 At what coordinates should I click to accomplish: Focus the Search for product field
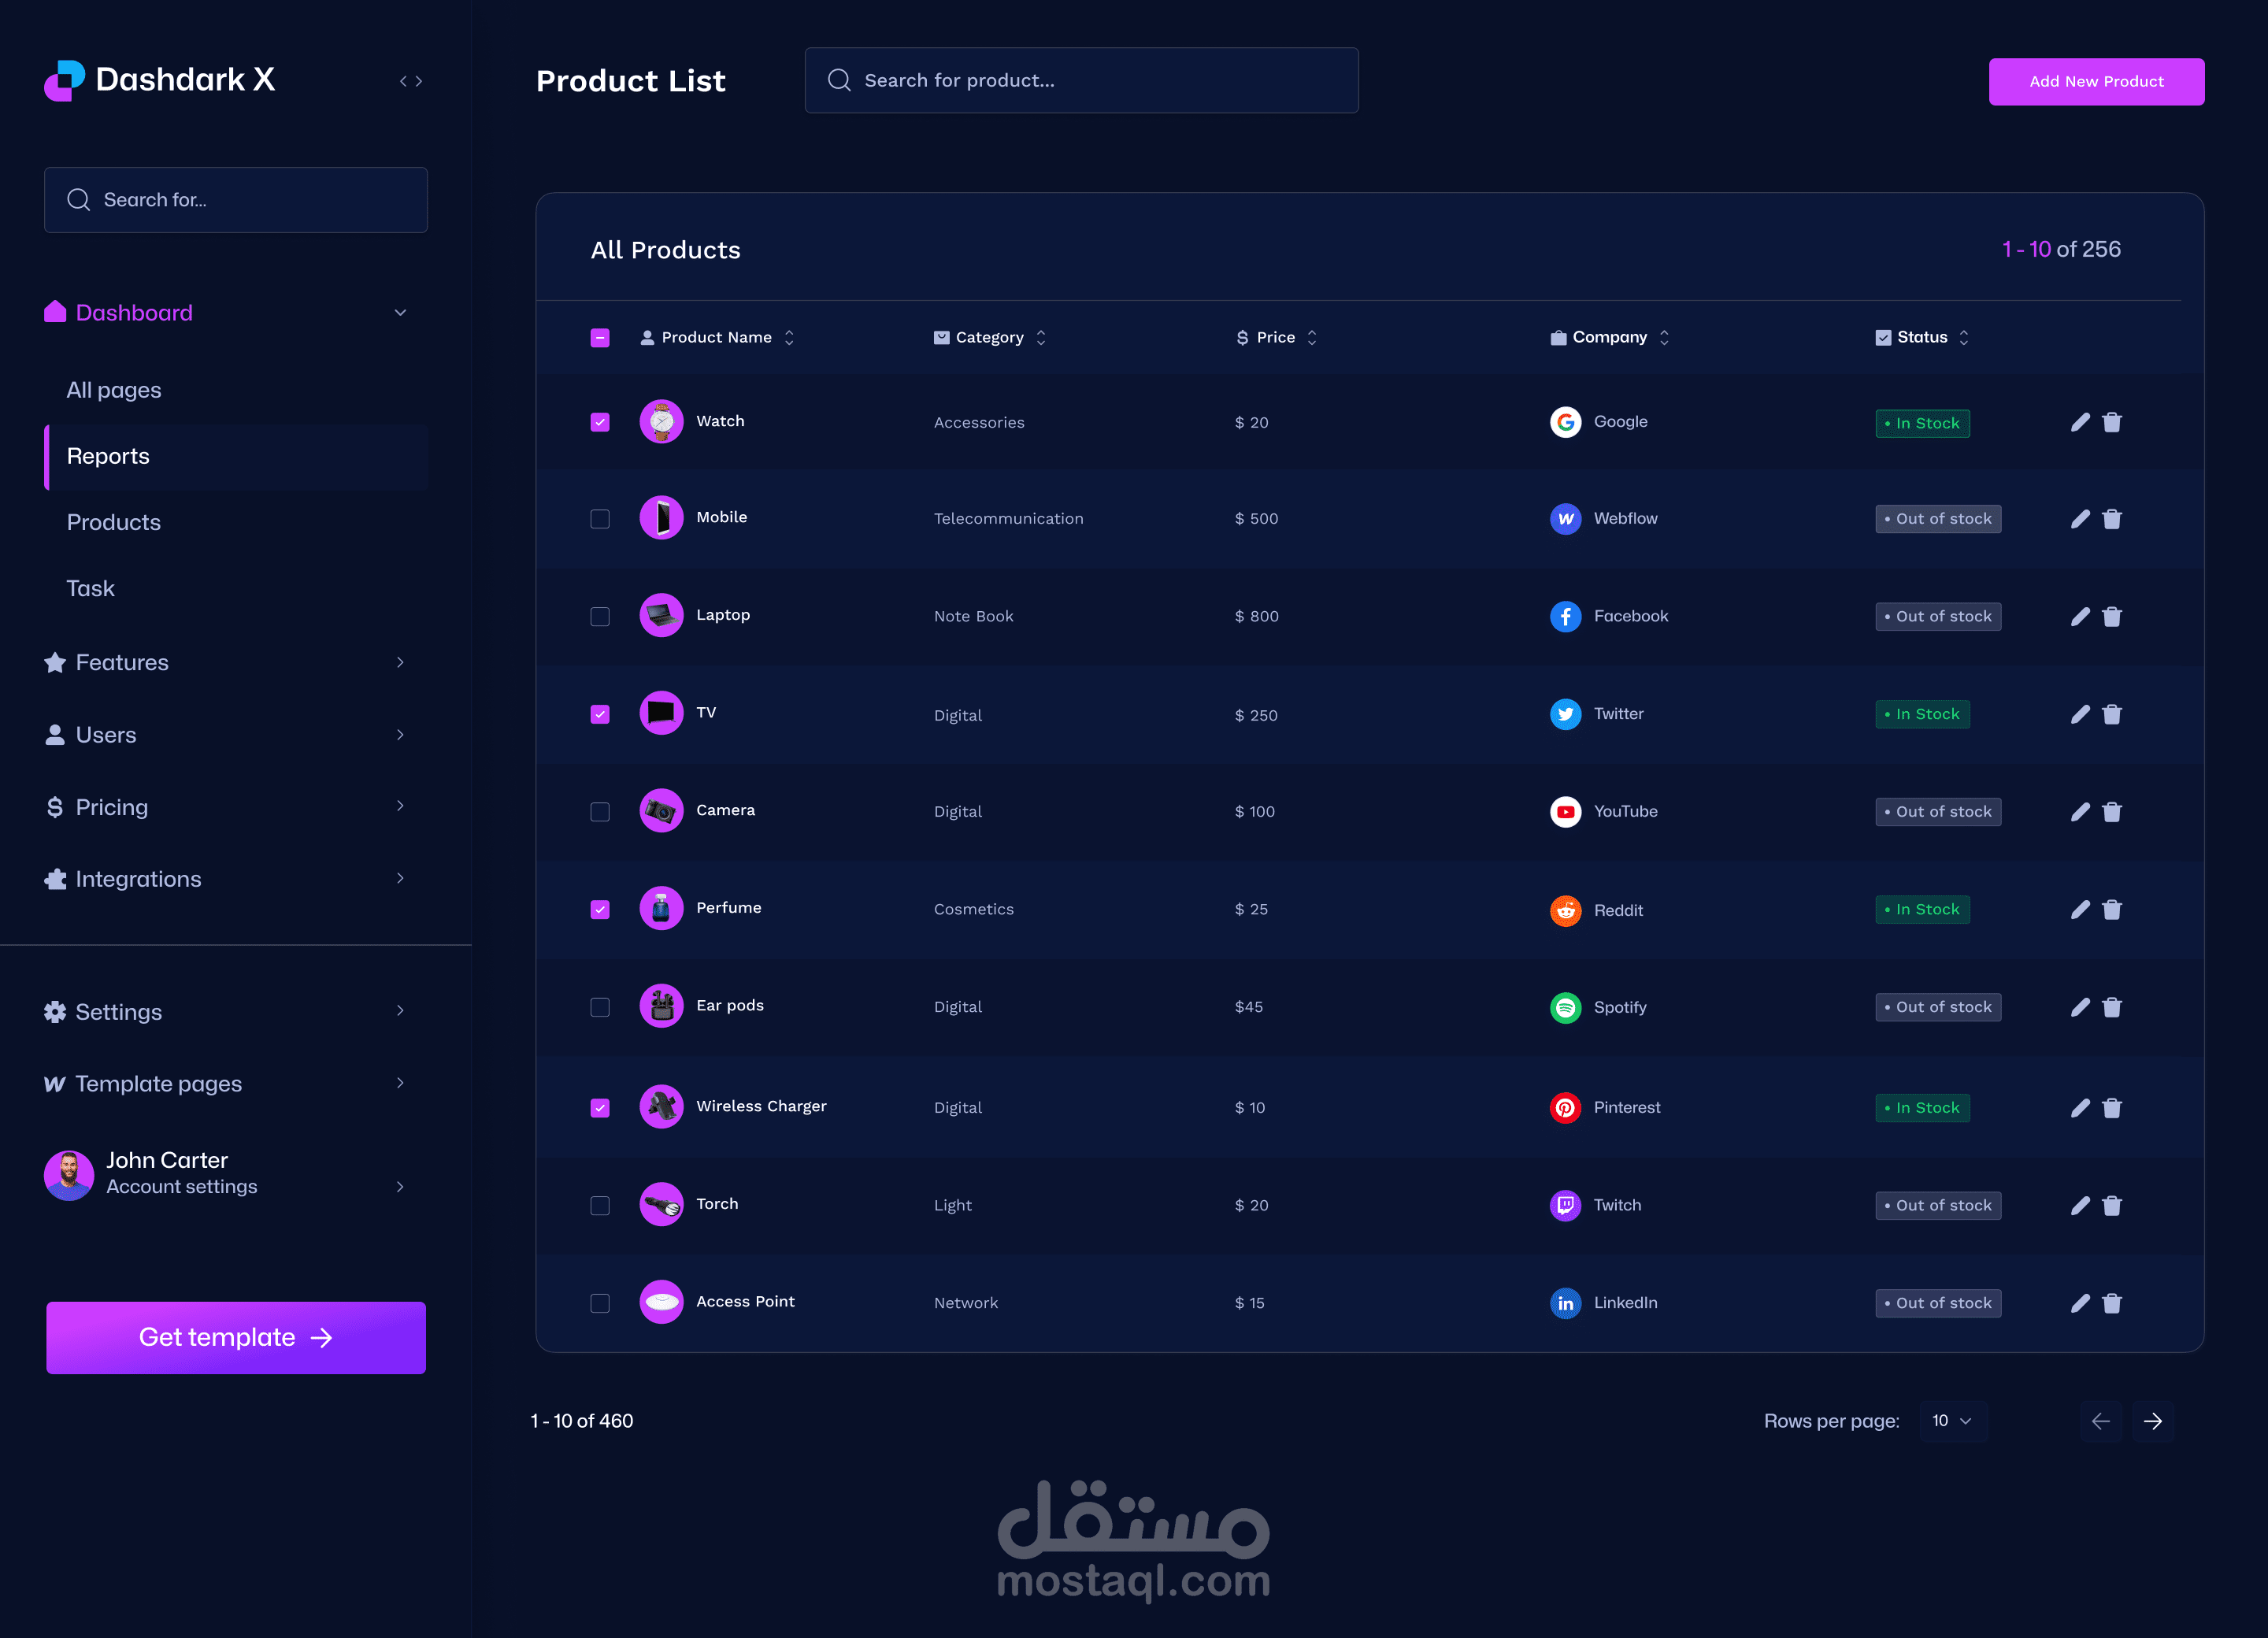pyautogui.click(x=1081, y=80)
